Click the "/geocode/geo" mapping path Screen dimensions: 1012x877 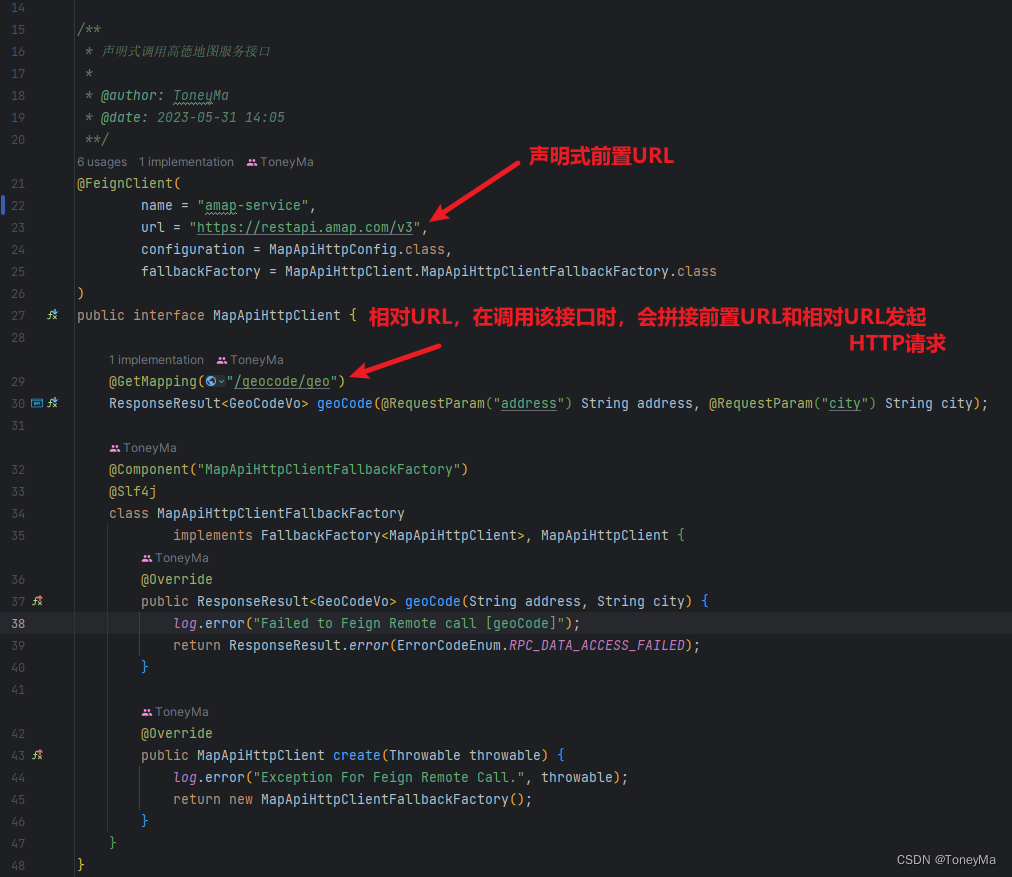282,381
